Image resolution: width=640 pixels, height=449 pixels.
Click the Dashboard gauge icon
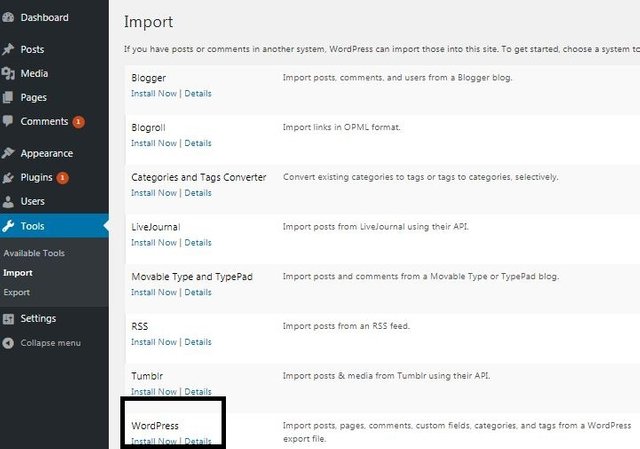click(x=8, y=17)
